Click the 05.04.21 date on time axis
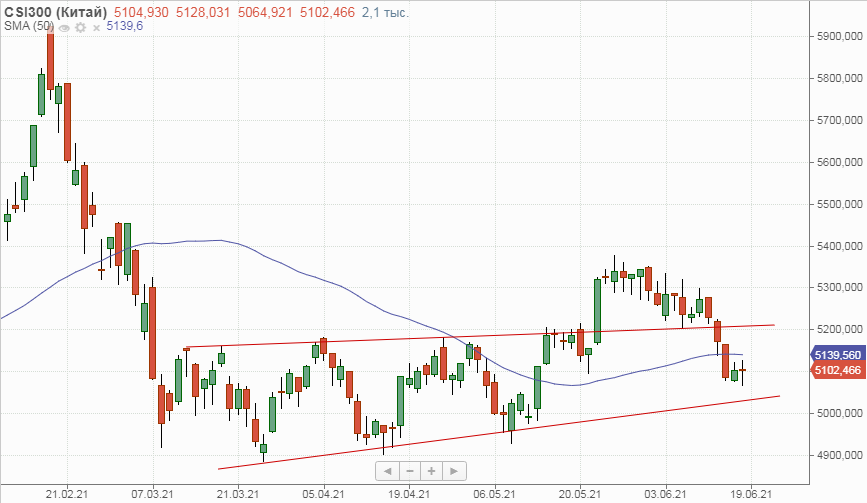Viewport: 867px width, 503px height. [323, 494]
